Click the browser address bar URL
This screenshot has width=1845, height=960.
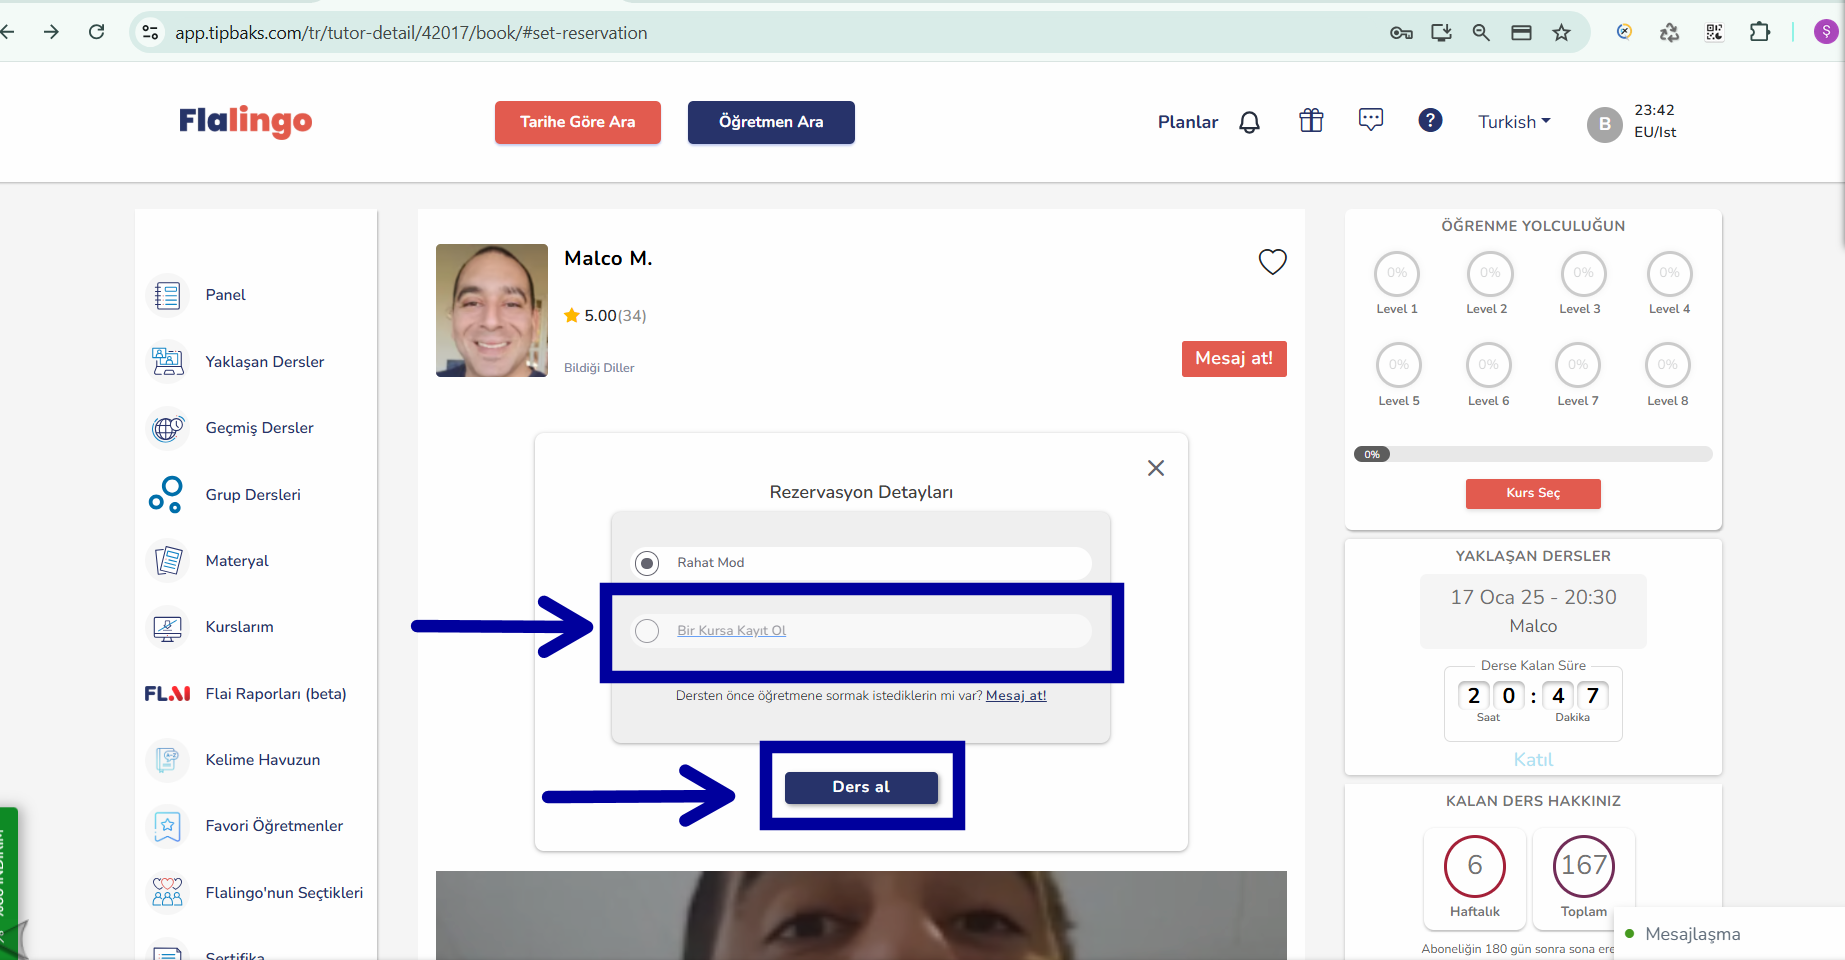pyautogui.click(x=411, y=33)
